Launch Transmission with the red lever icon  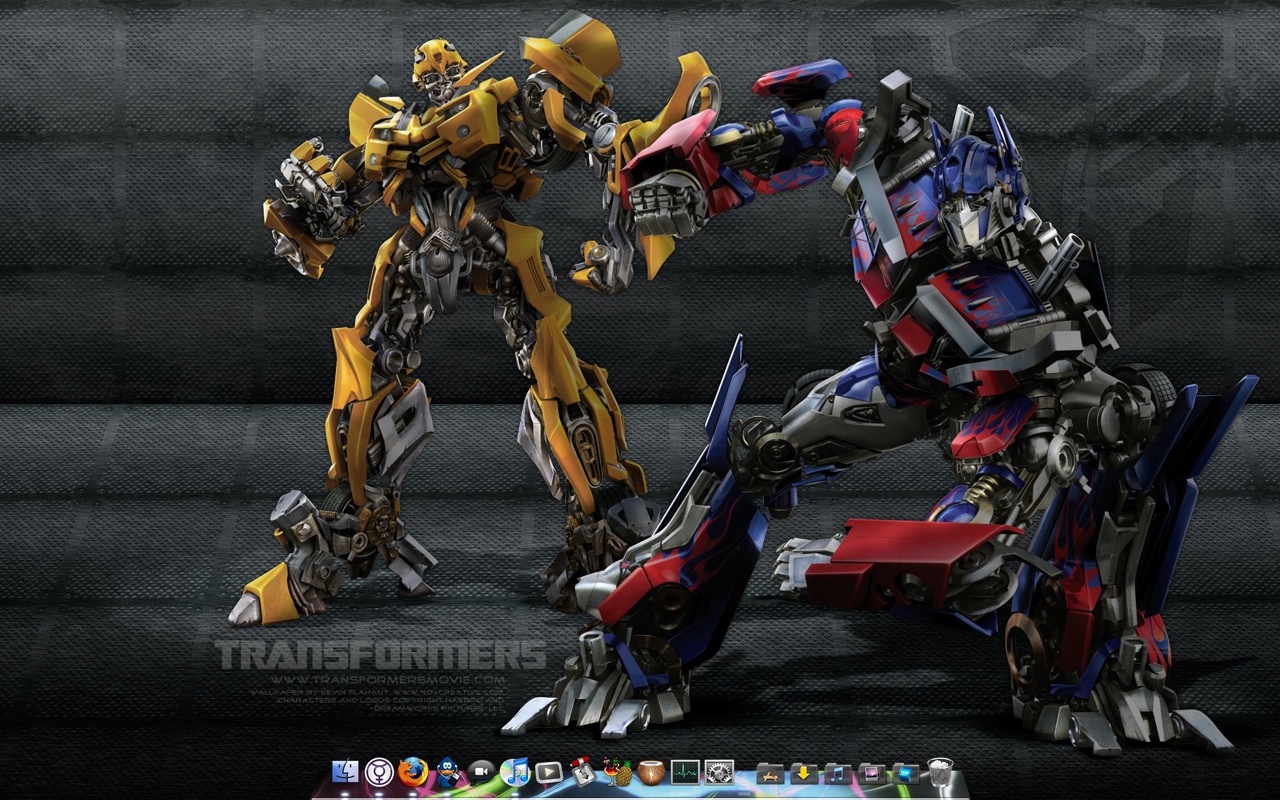(x=583, y=771)
